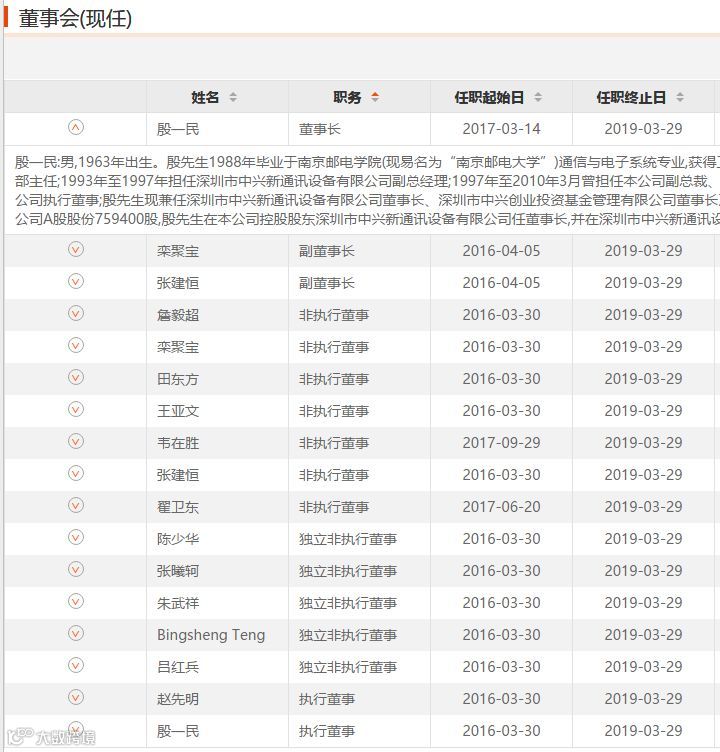
Task: Expand the 吕红兵 row details
Action: click(75, 665)
